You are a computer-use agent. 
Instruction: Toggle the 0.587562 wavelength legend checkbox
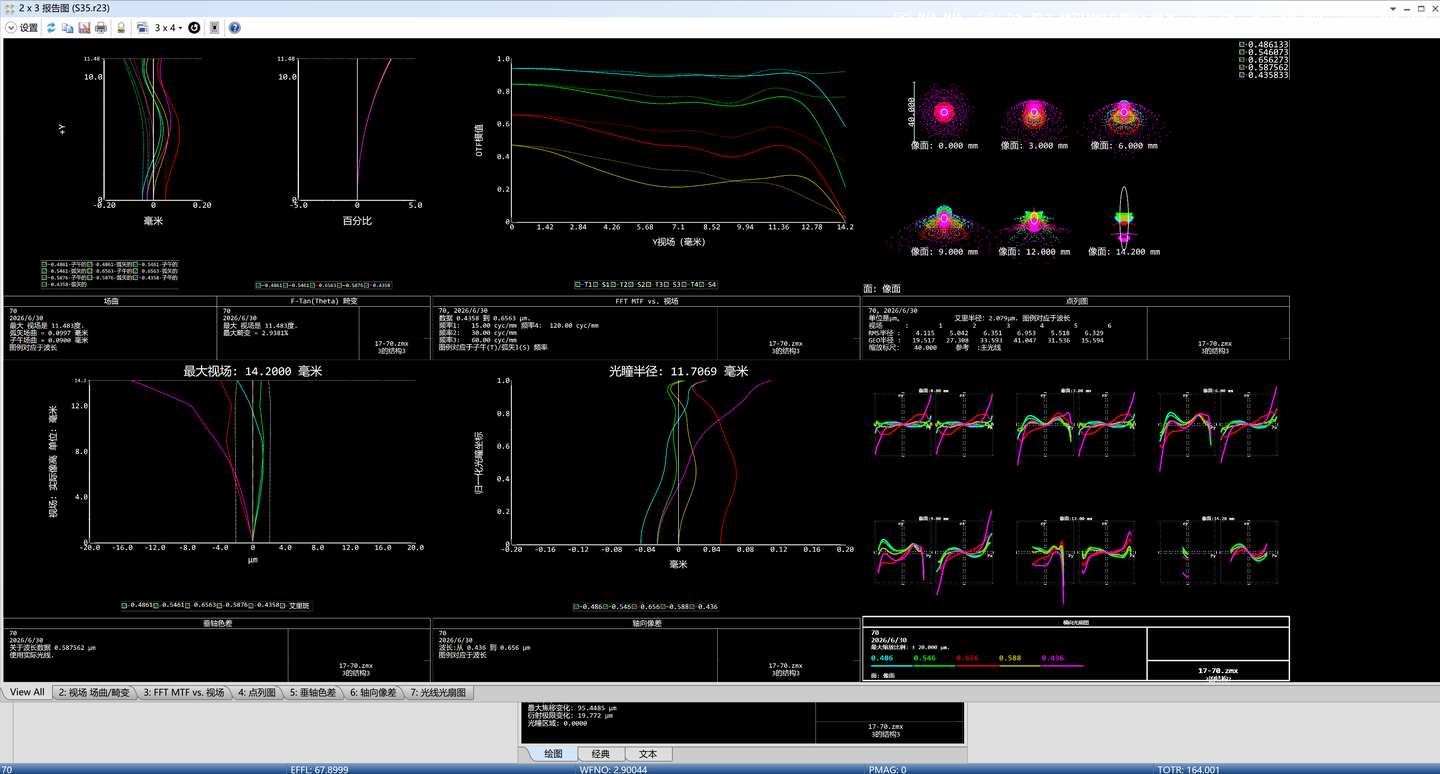pyautogui.click(x=1242, y=67)
